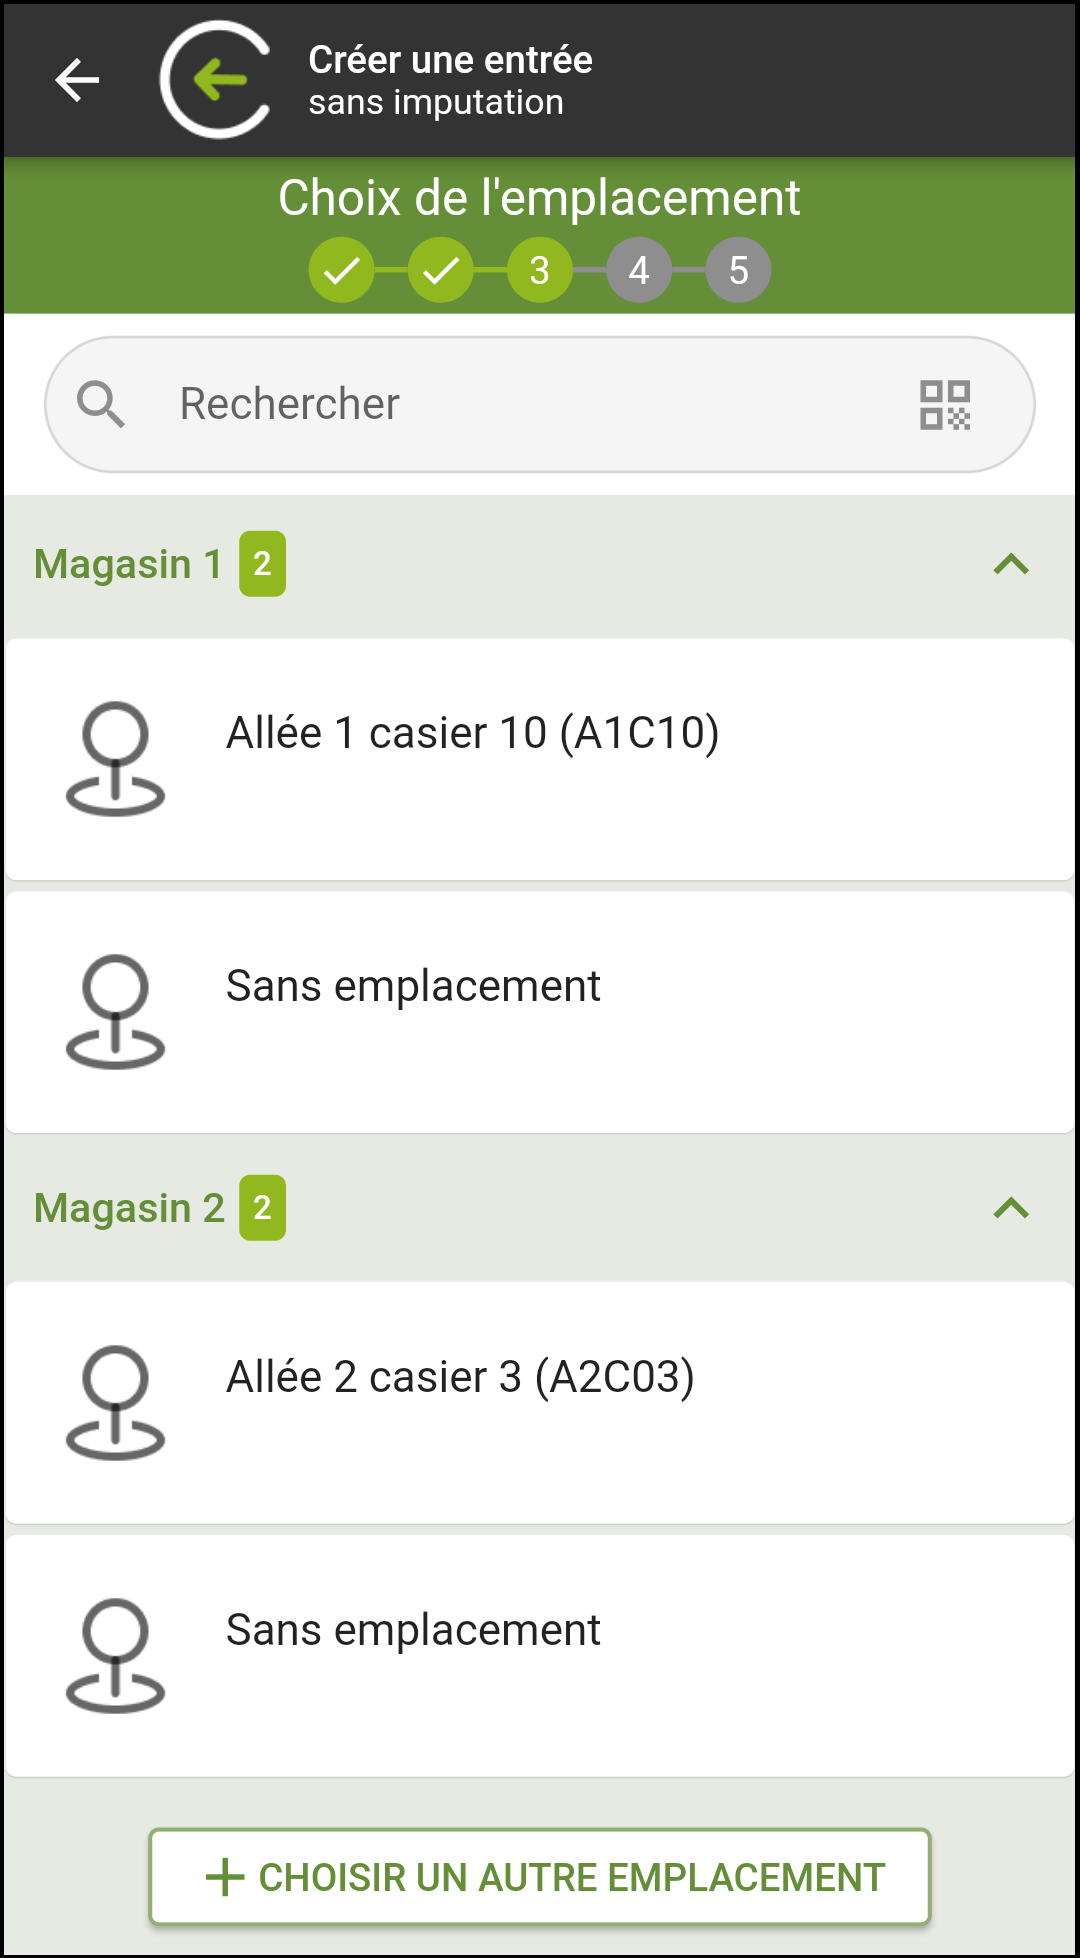Click Choisir un autre emplacement button
This screenshot has width=1080, height=1958.
[540, 1877]
